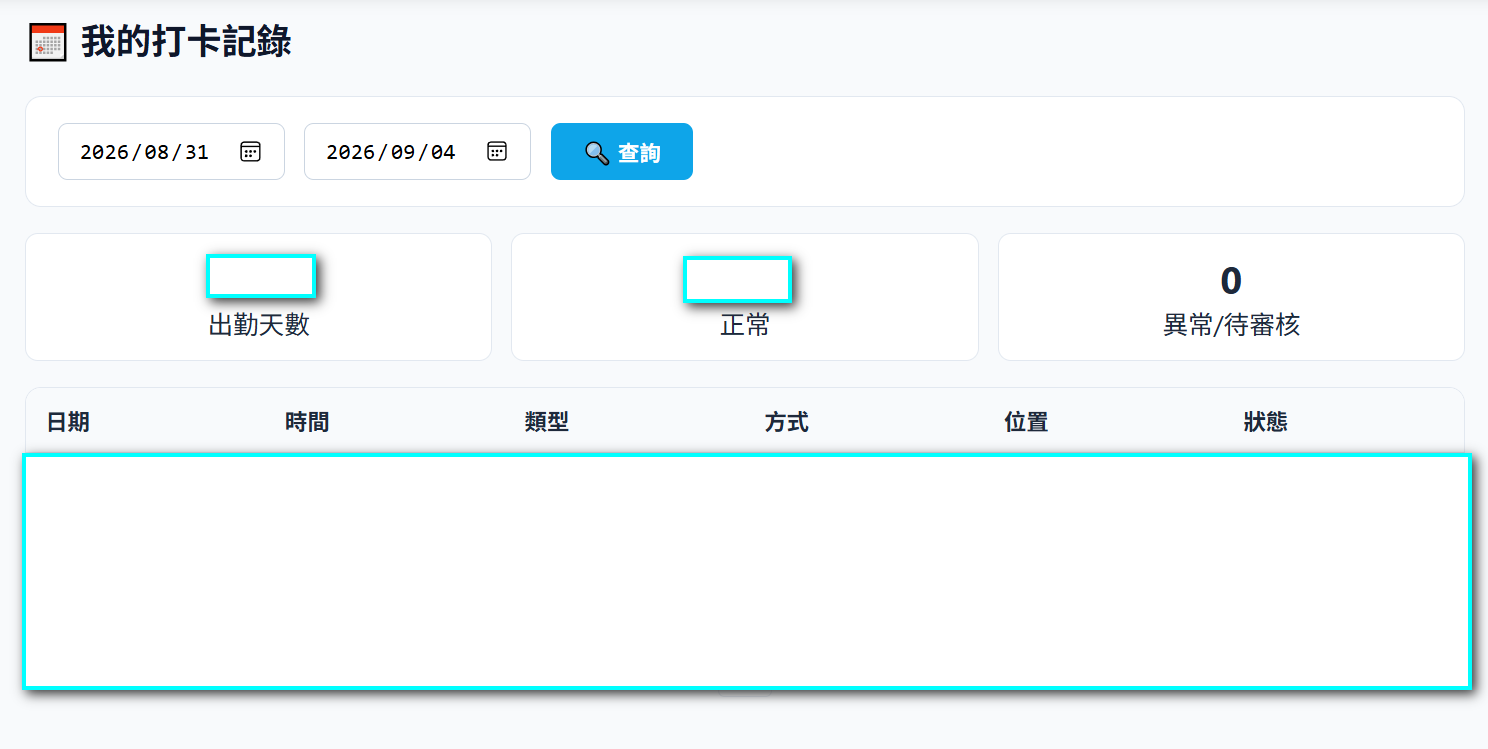Click the 狀態 column header
The image size is (1488, 749).
1266,422
